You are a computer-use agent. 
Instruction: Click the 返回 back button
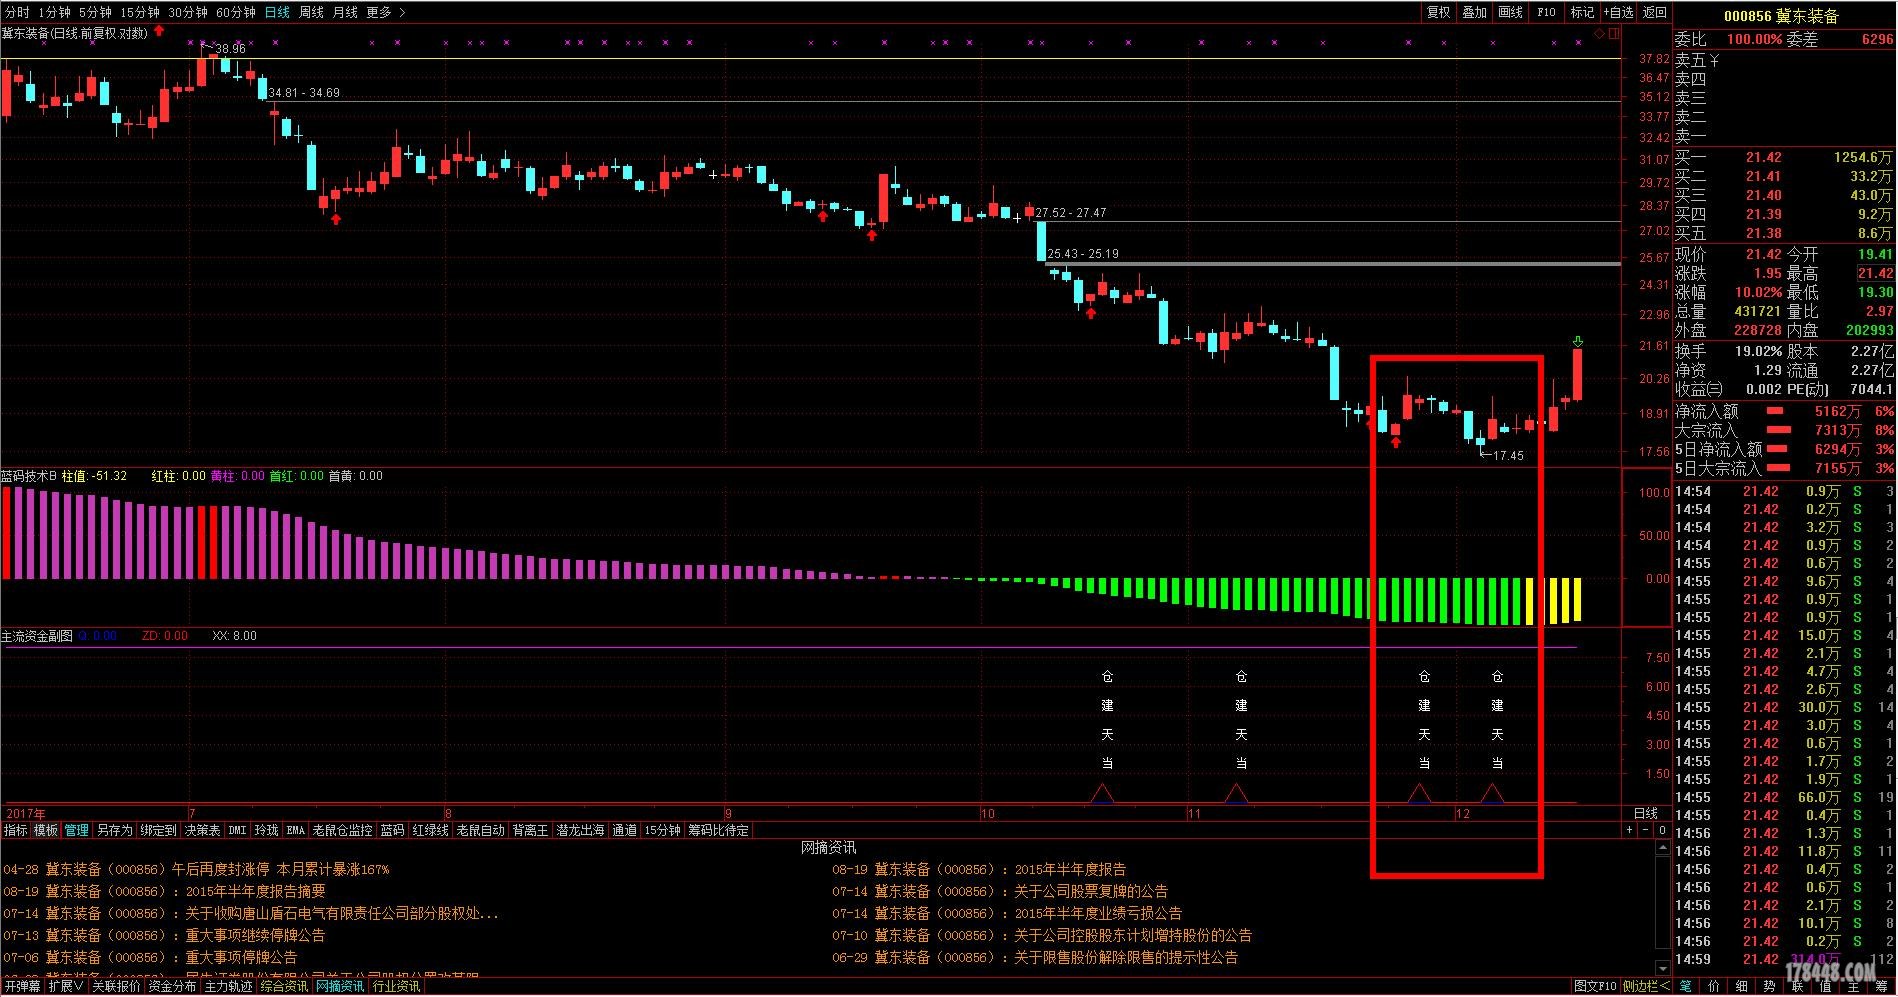pyautogui.click(x=1655, y=12)
